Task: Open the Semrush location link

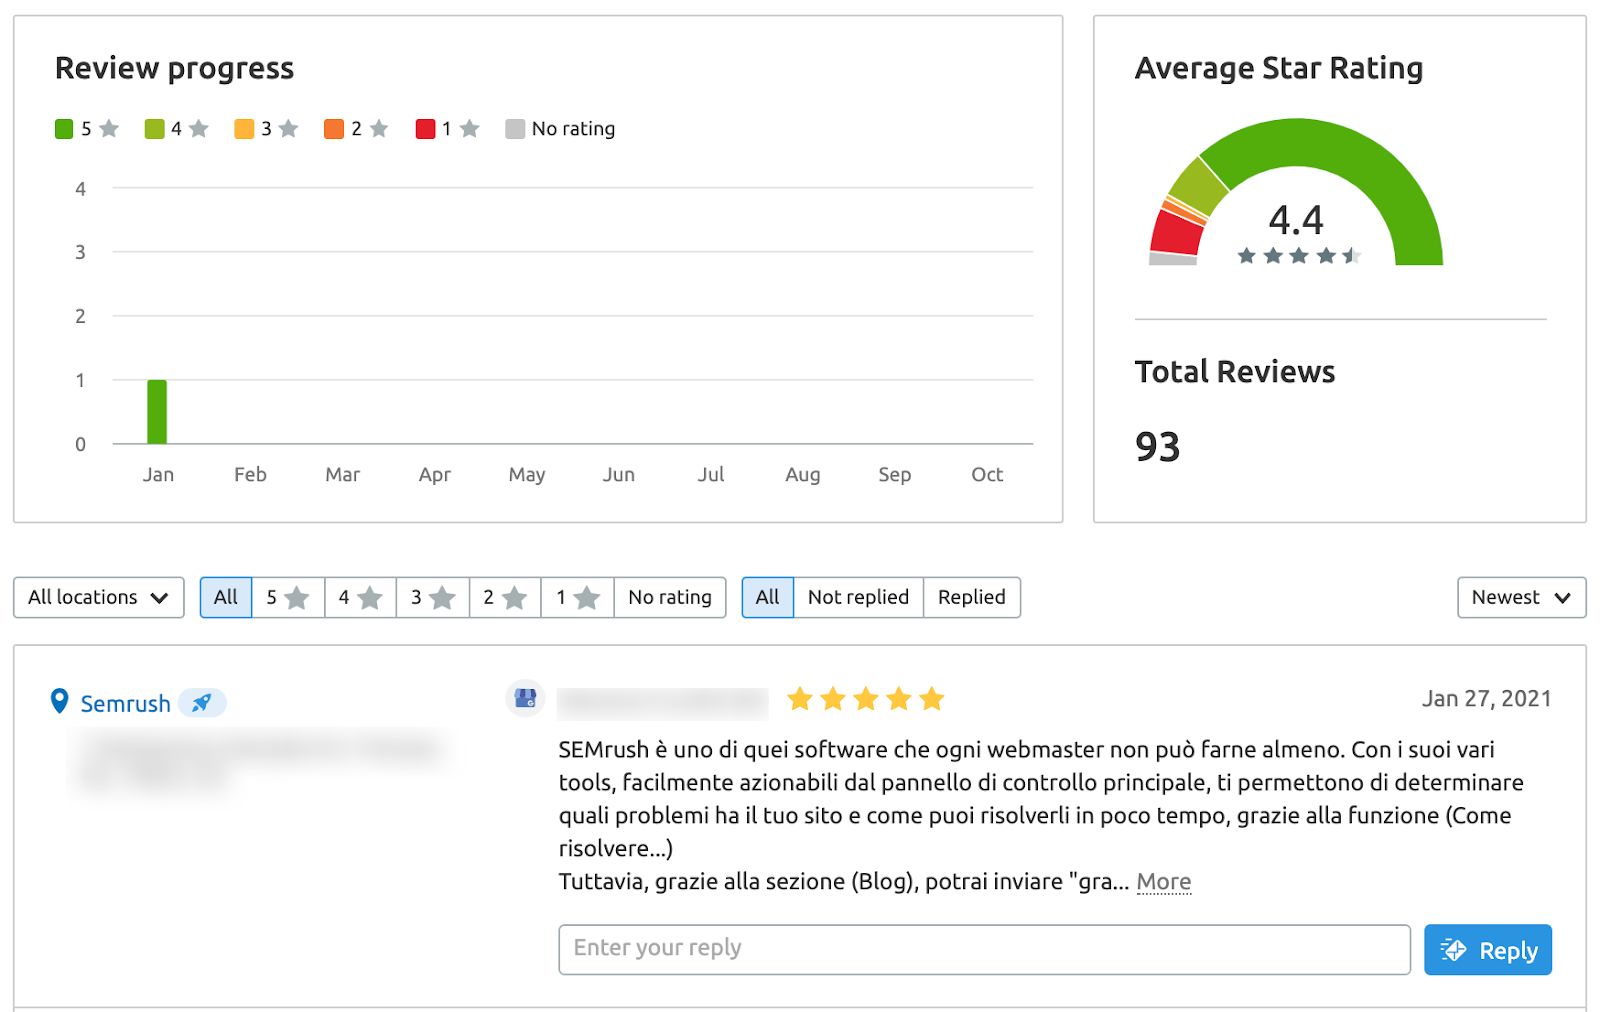Action: (x=125, y=704)
